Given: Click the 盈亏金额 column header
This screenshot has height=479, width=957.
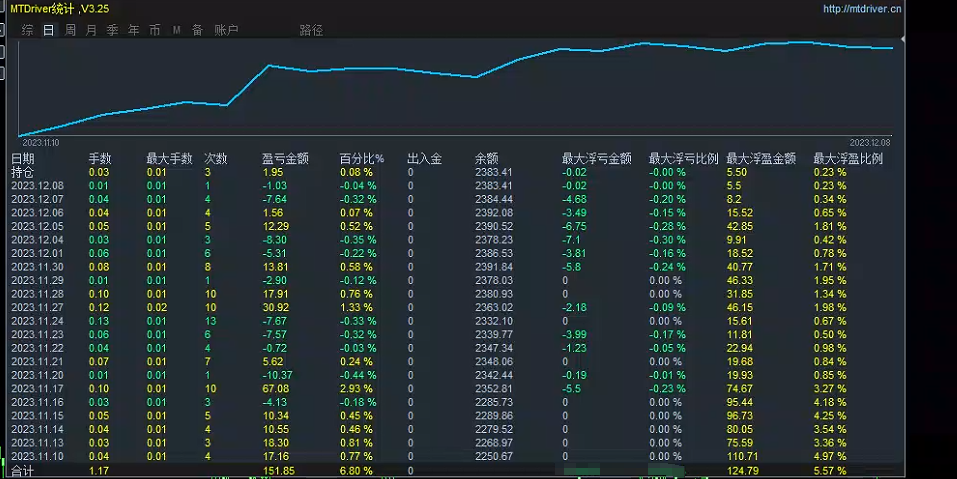Looking at the screenshot, I should click(286, 159).
